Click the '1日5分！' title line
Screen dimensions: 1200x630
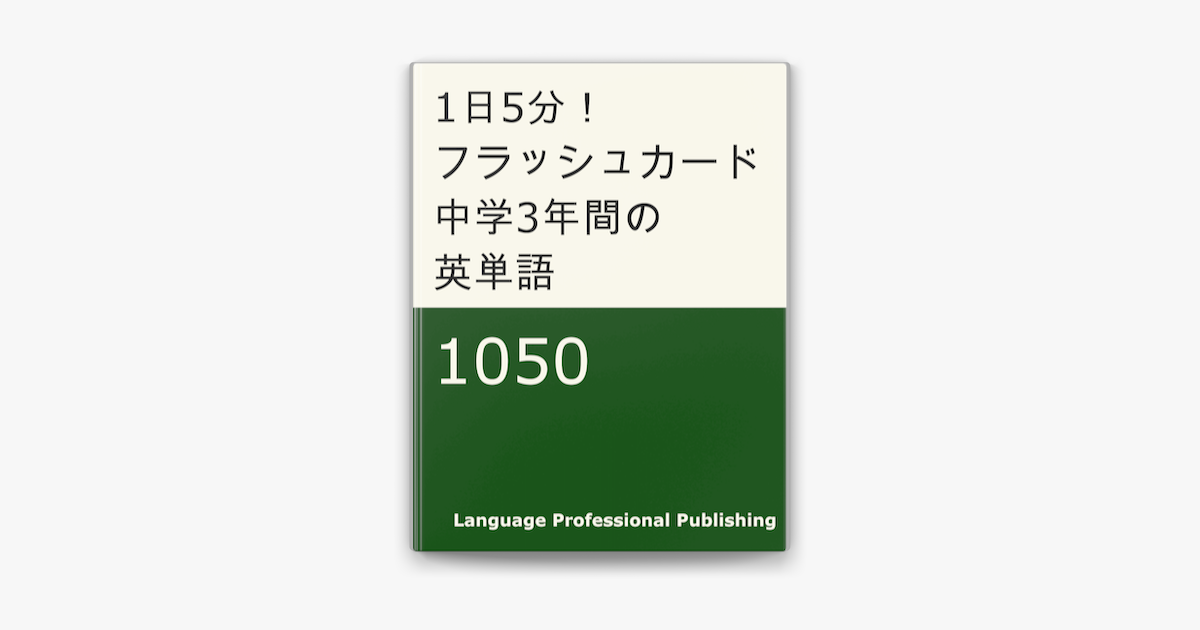click(518, 110)
